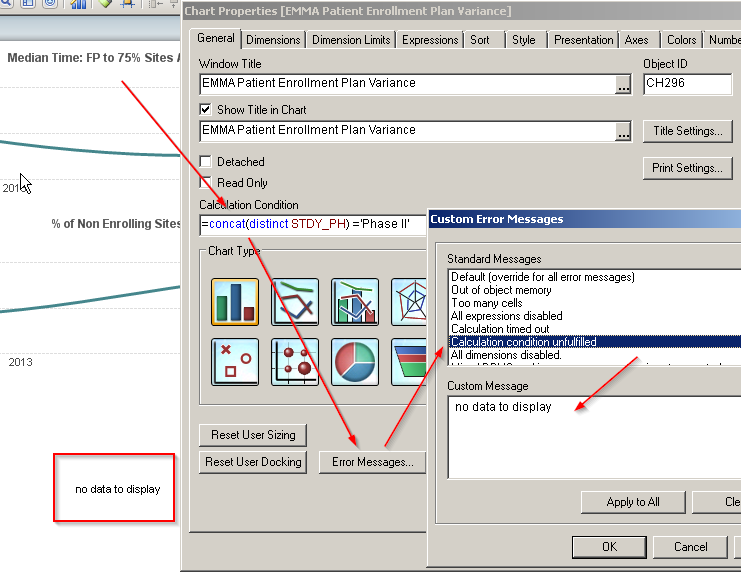Open the Error Messages... dialog button

372,462
